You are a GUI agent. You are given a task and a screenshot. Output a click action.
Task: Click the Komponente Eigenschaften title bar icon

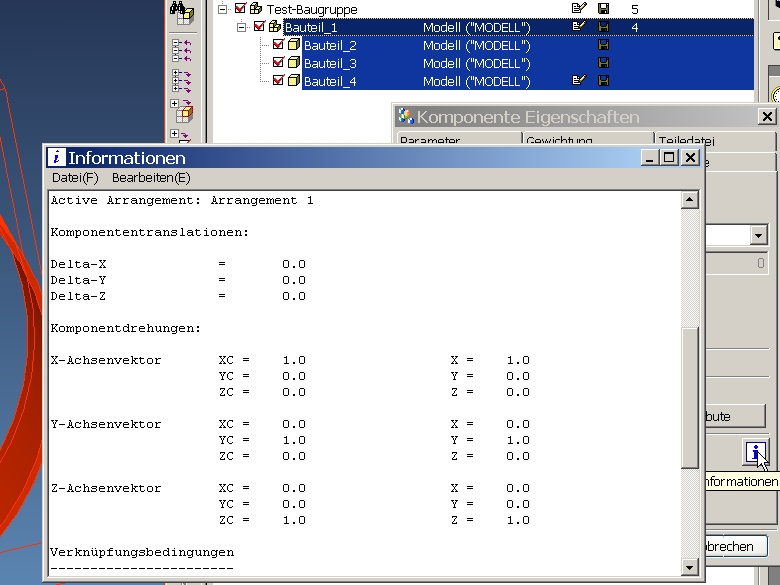coord(405,116)
